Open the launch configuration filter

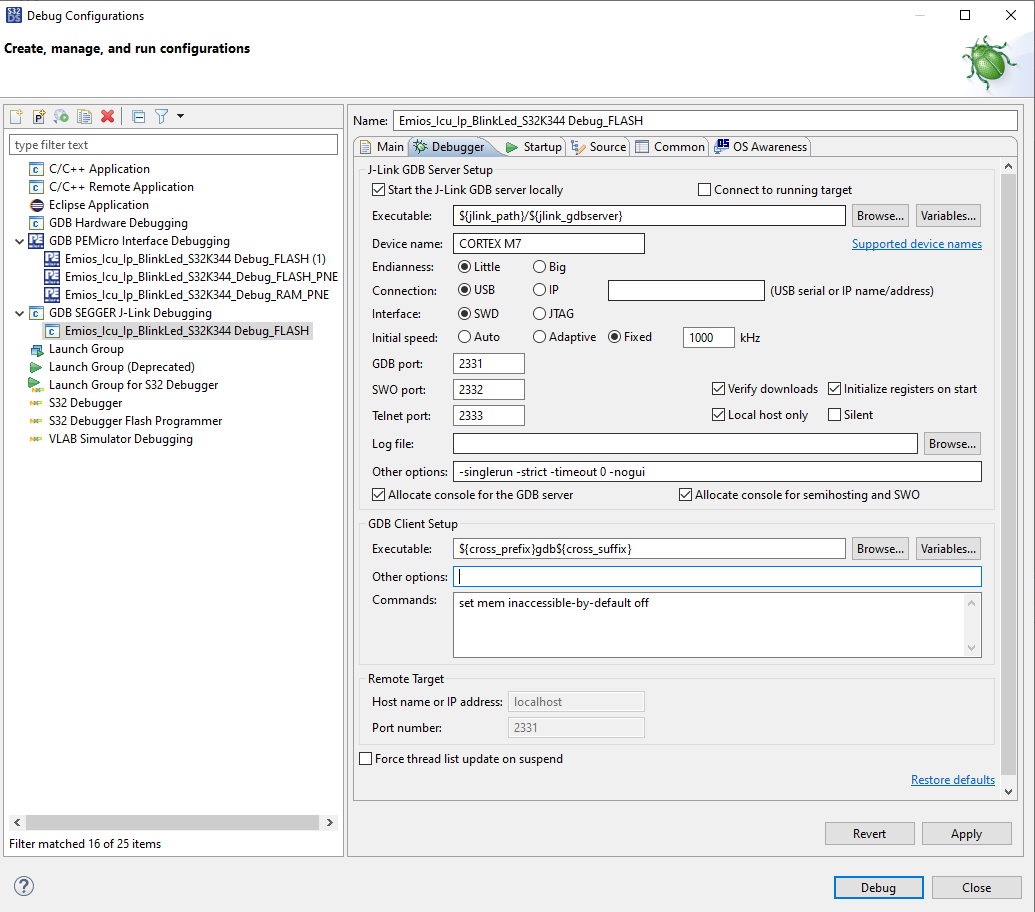(x=162, y=116)
